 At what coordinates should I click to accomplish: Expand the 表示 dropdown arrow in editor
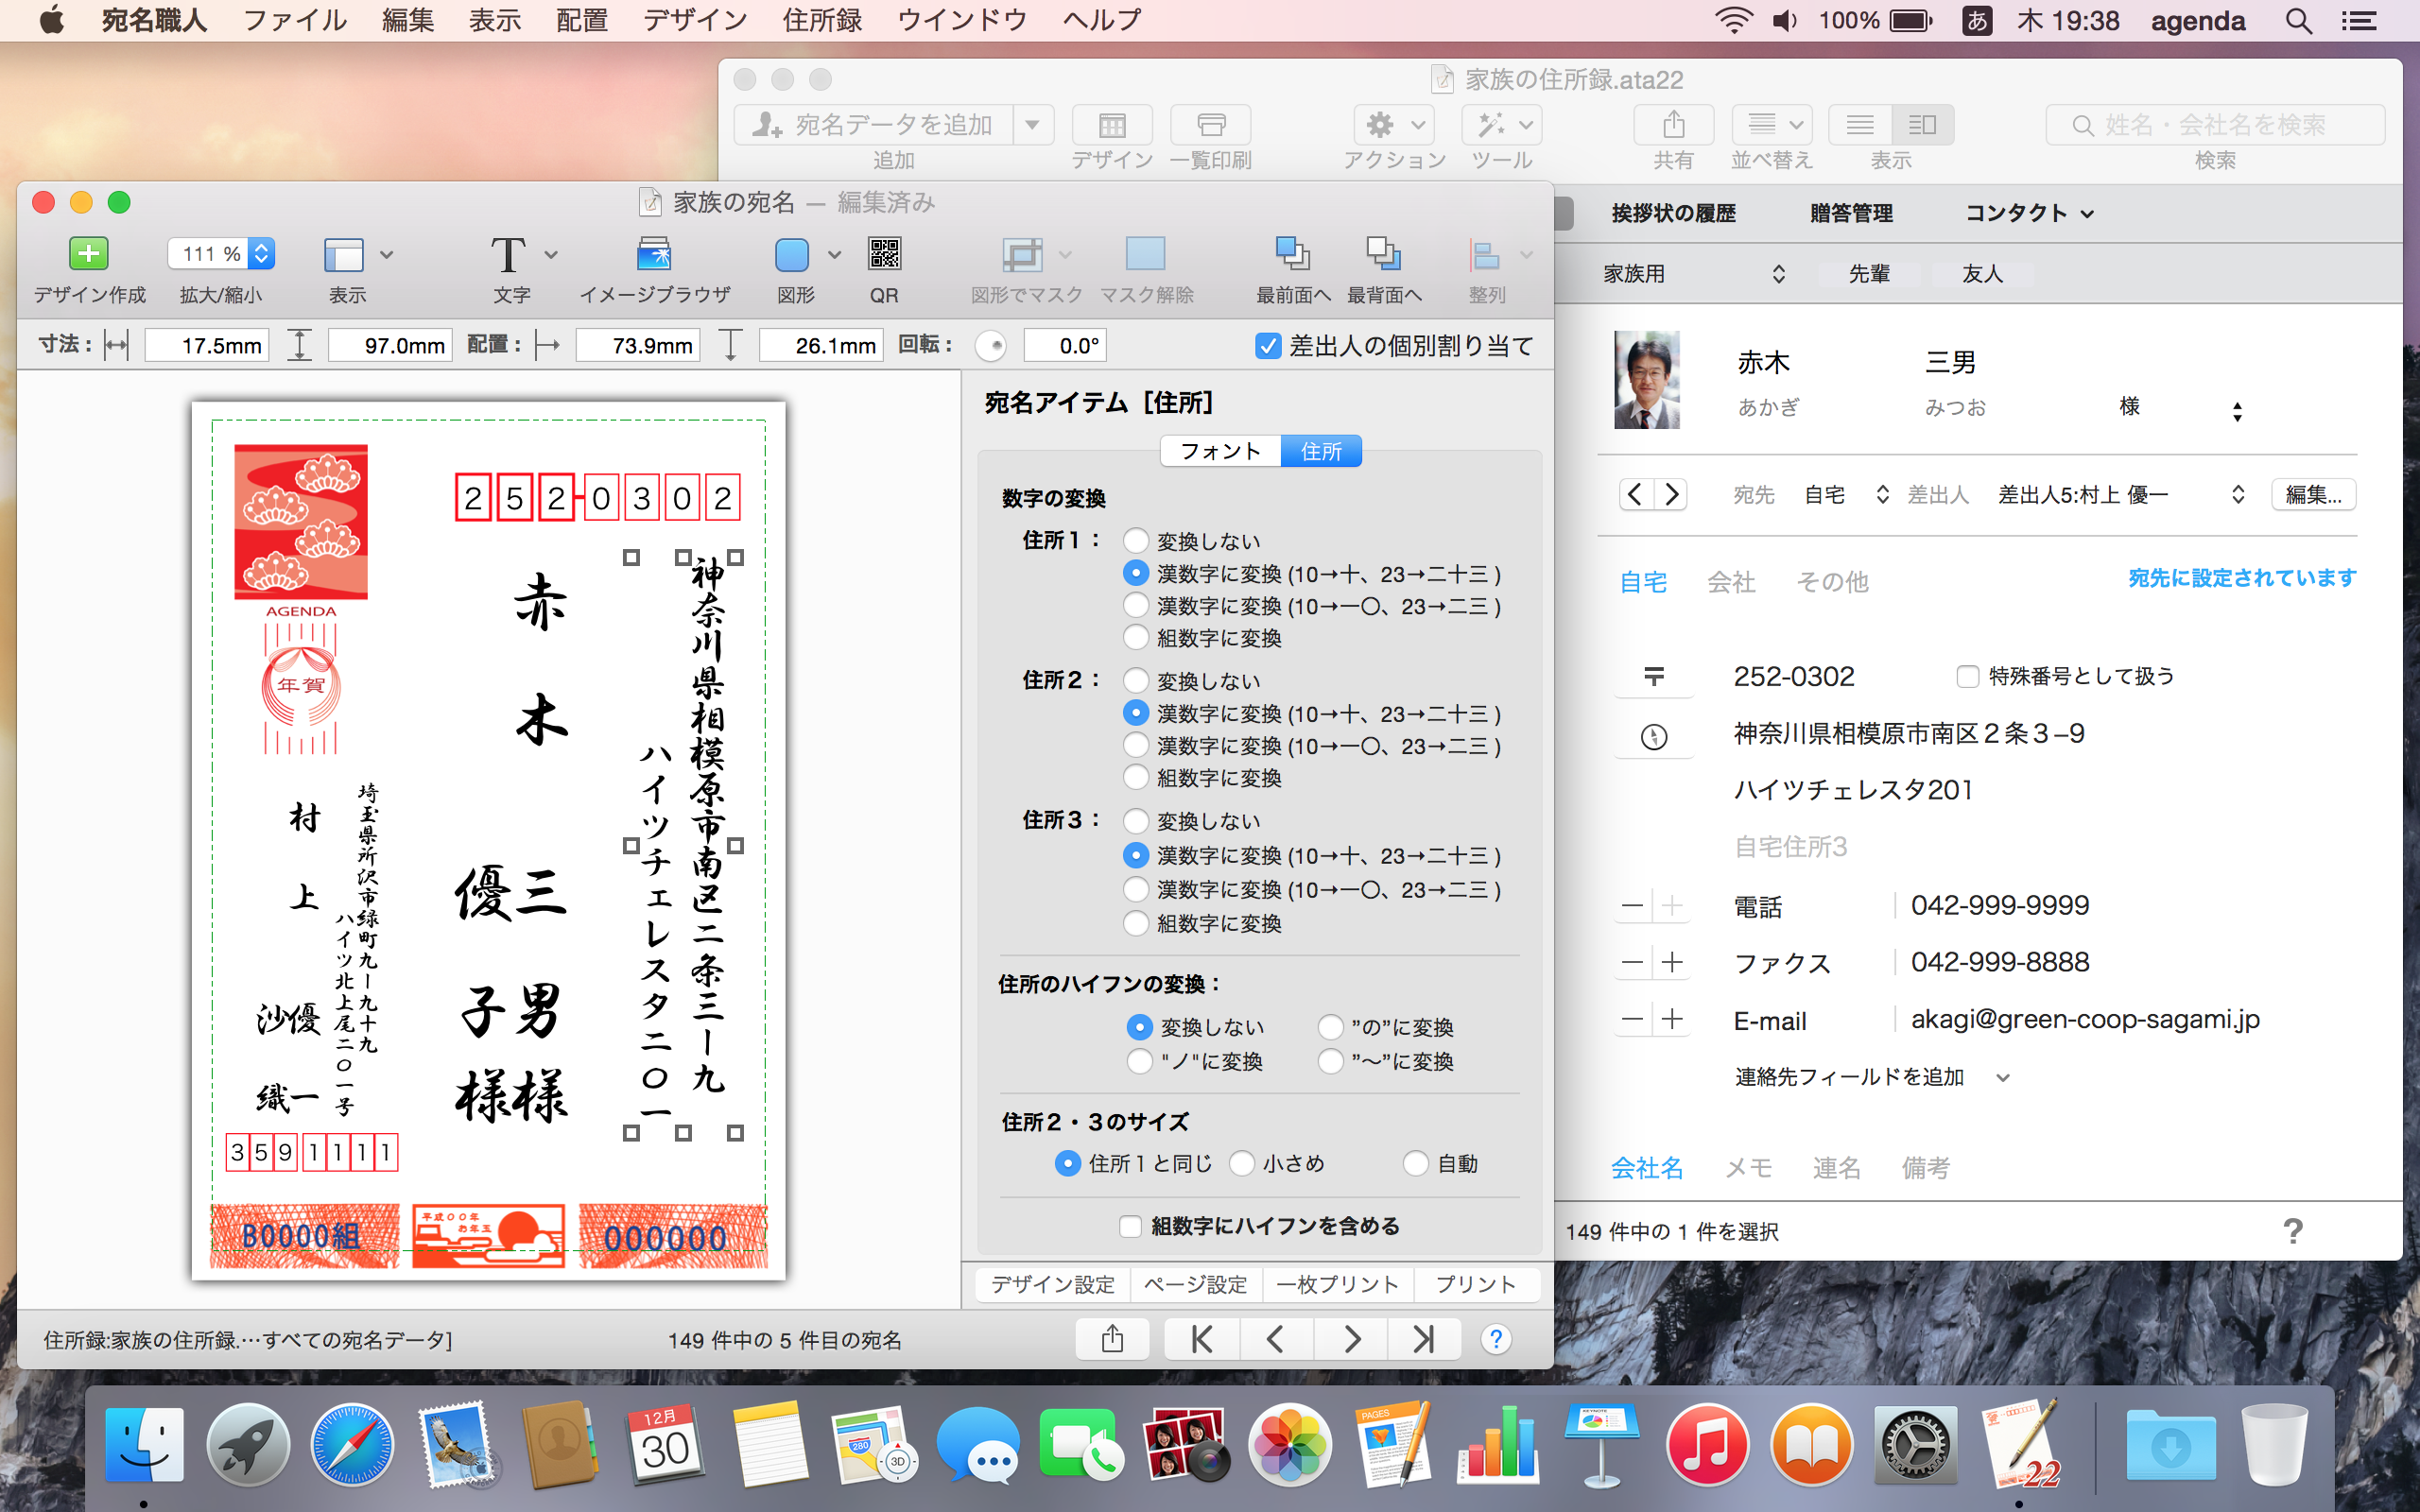point(386,255)
